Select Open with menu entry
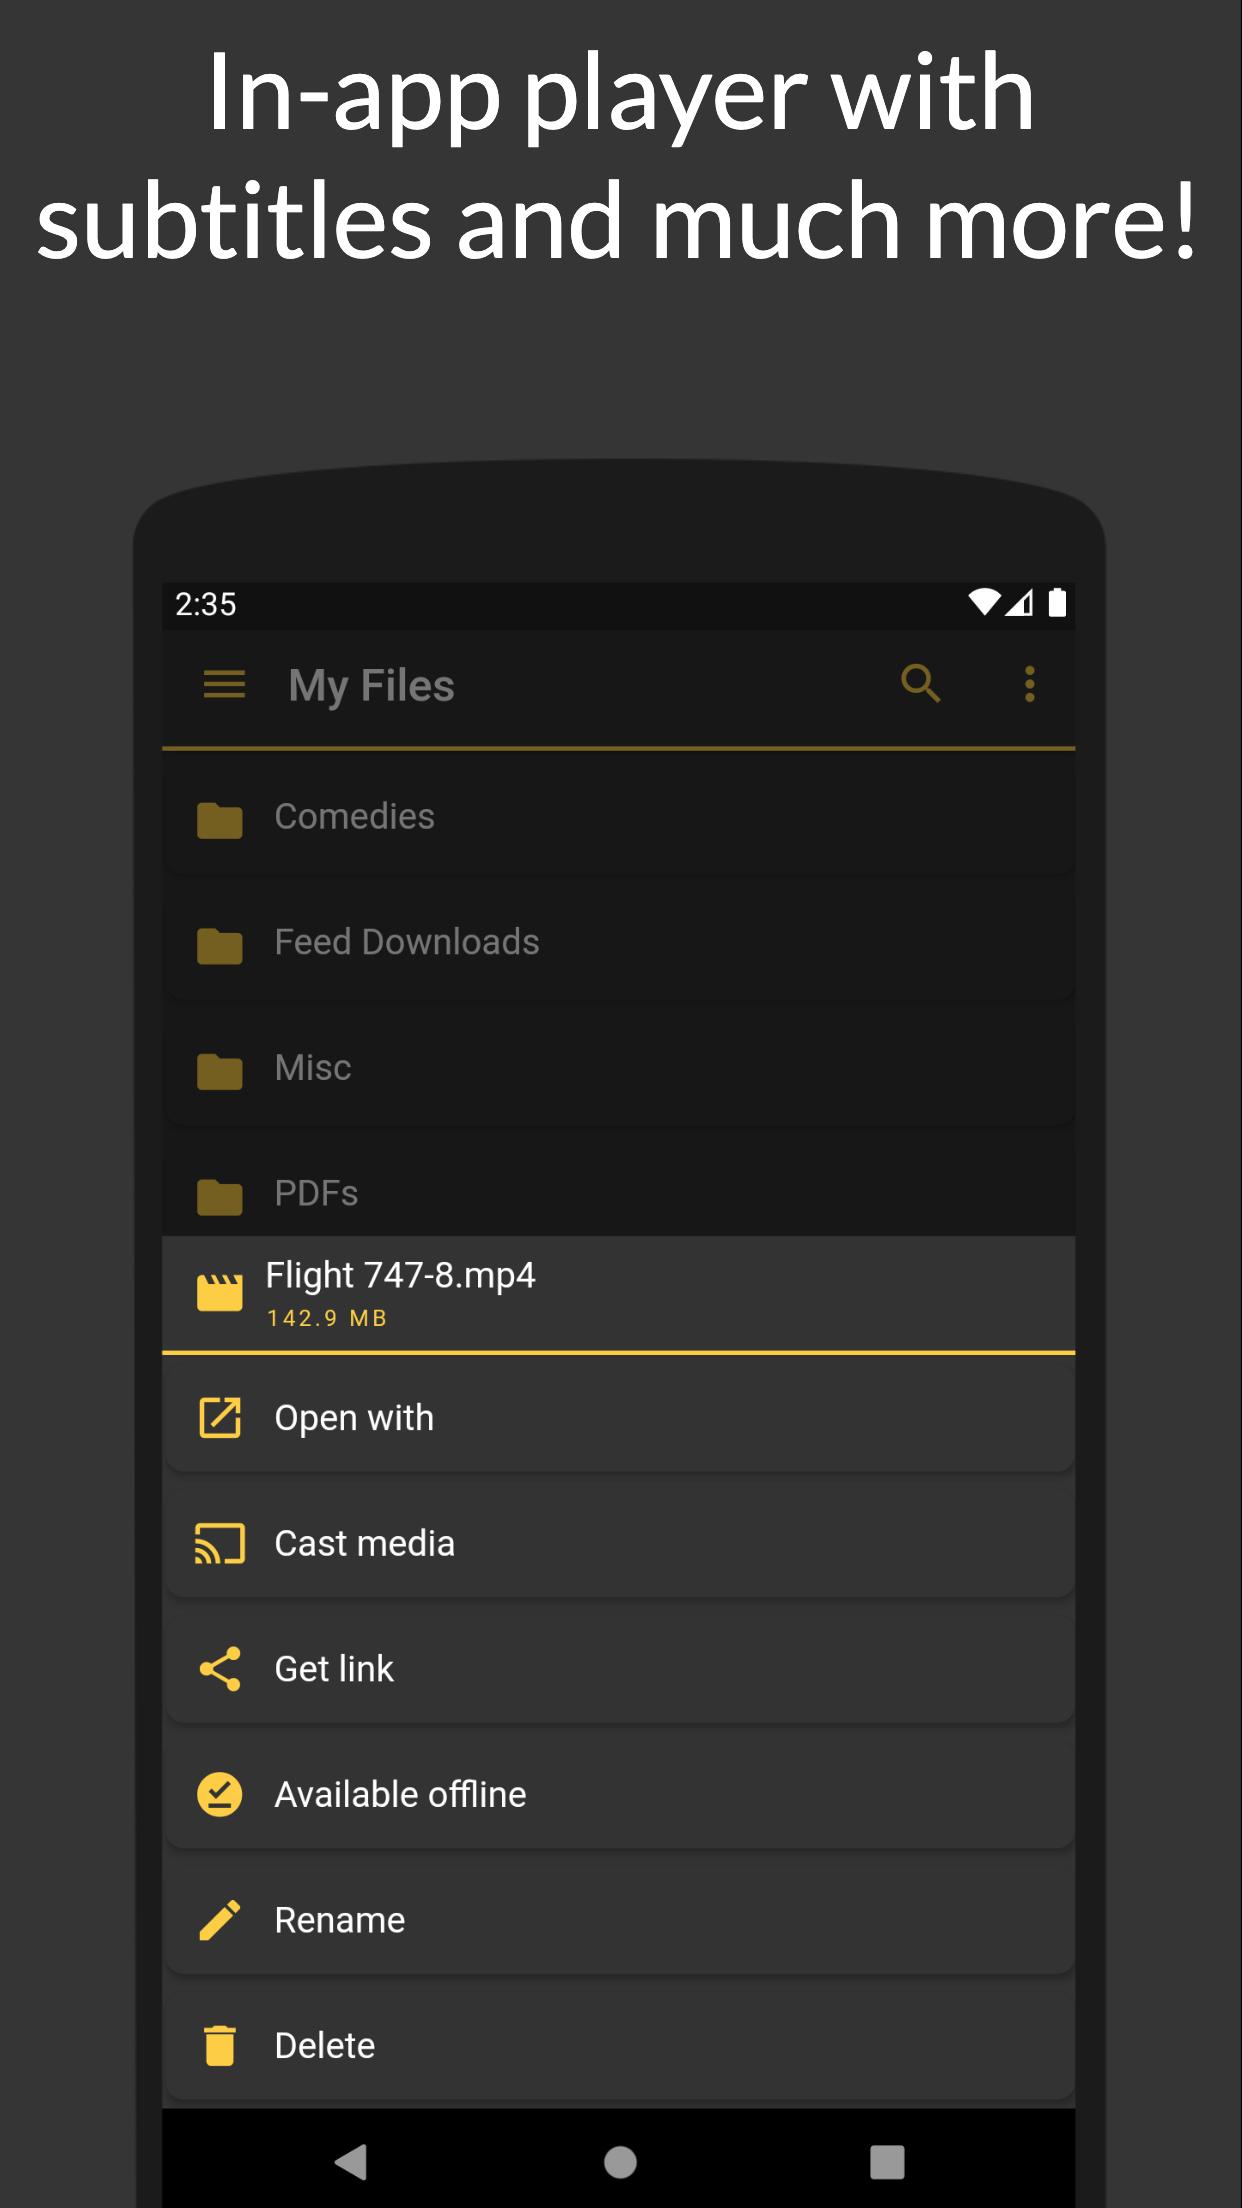The height and width of the screenshot is (2208, 1242). (x=619, y=1418)
